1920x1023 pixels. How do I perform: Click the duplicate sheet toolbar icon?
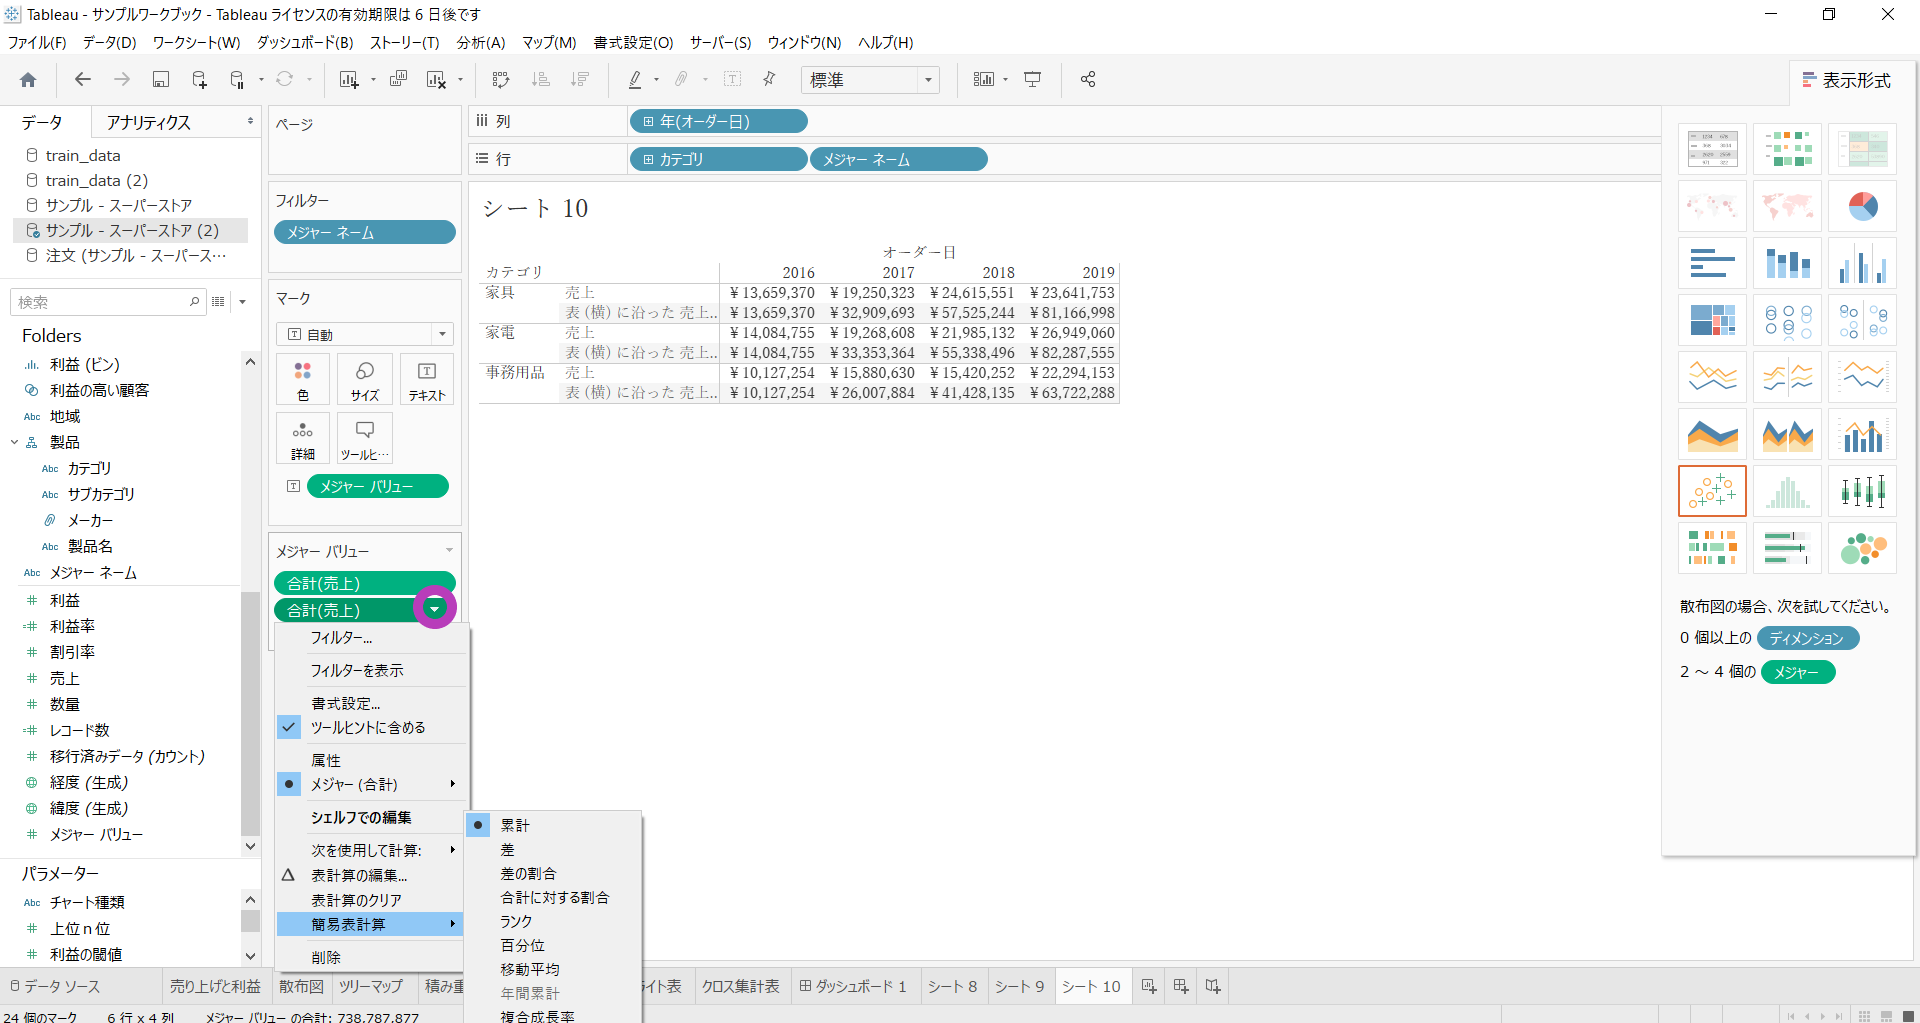point(398,79)
